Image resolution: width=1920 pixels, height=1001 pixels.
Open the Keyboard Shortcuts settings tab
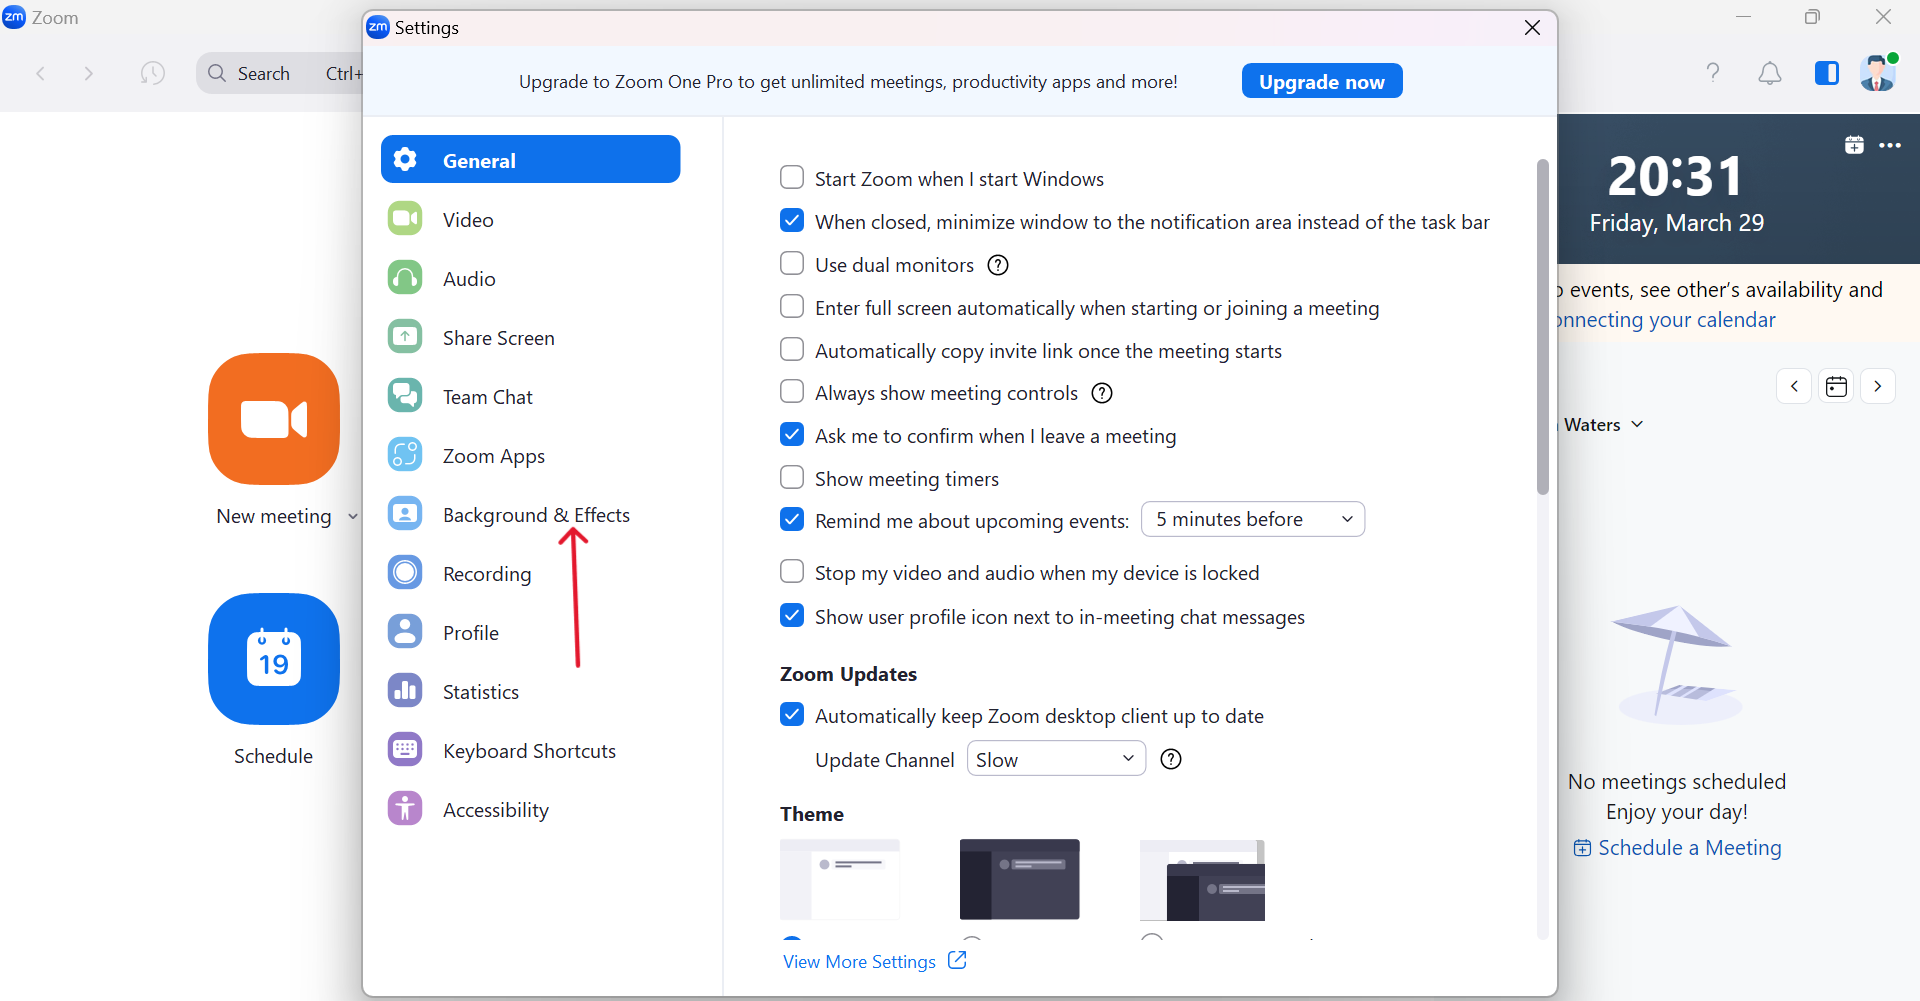pyautogui.click(x=531, y=750)
